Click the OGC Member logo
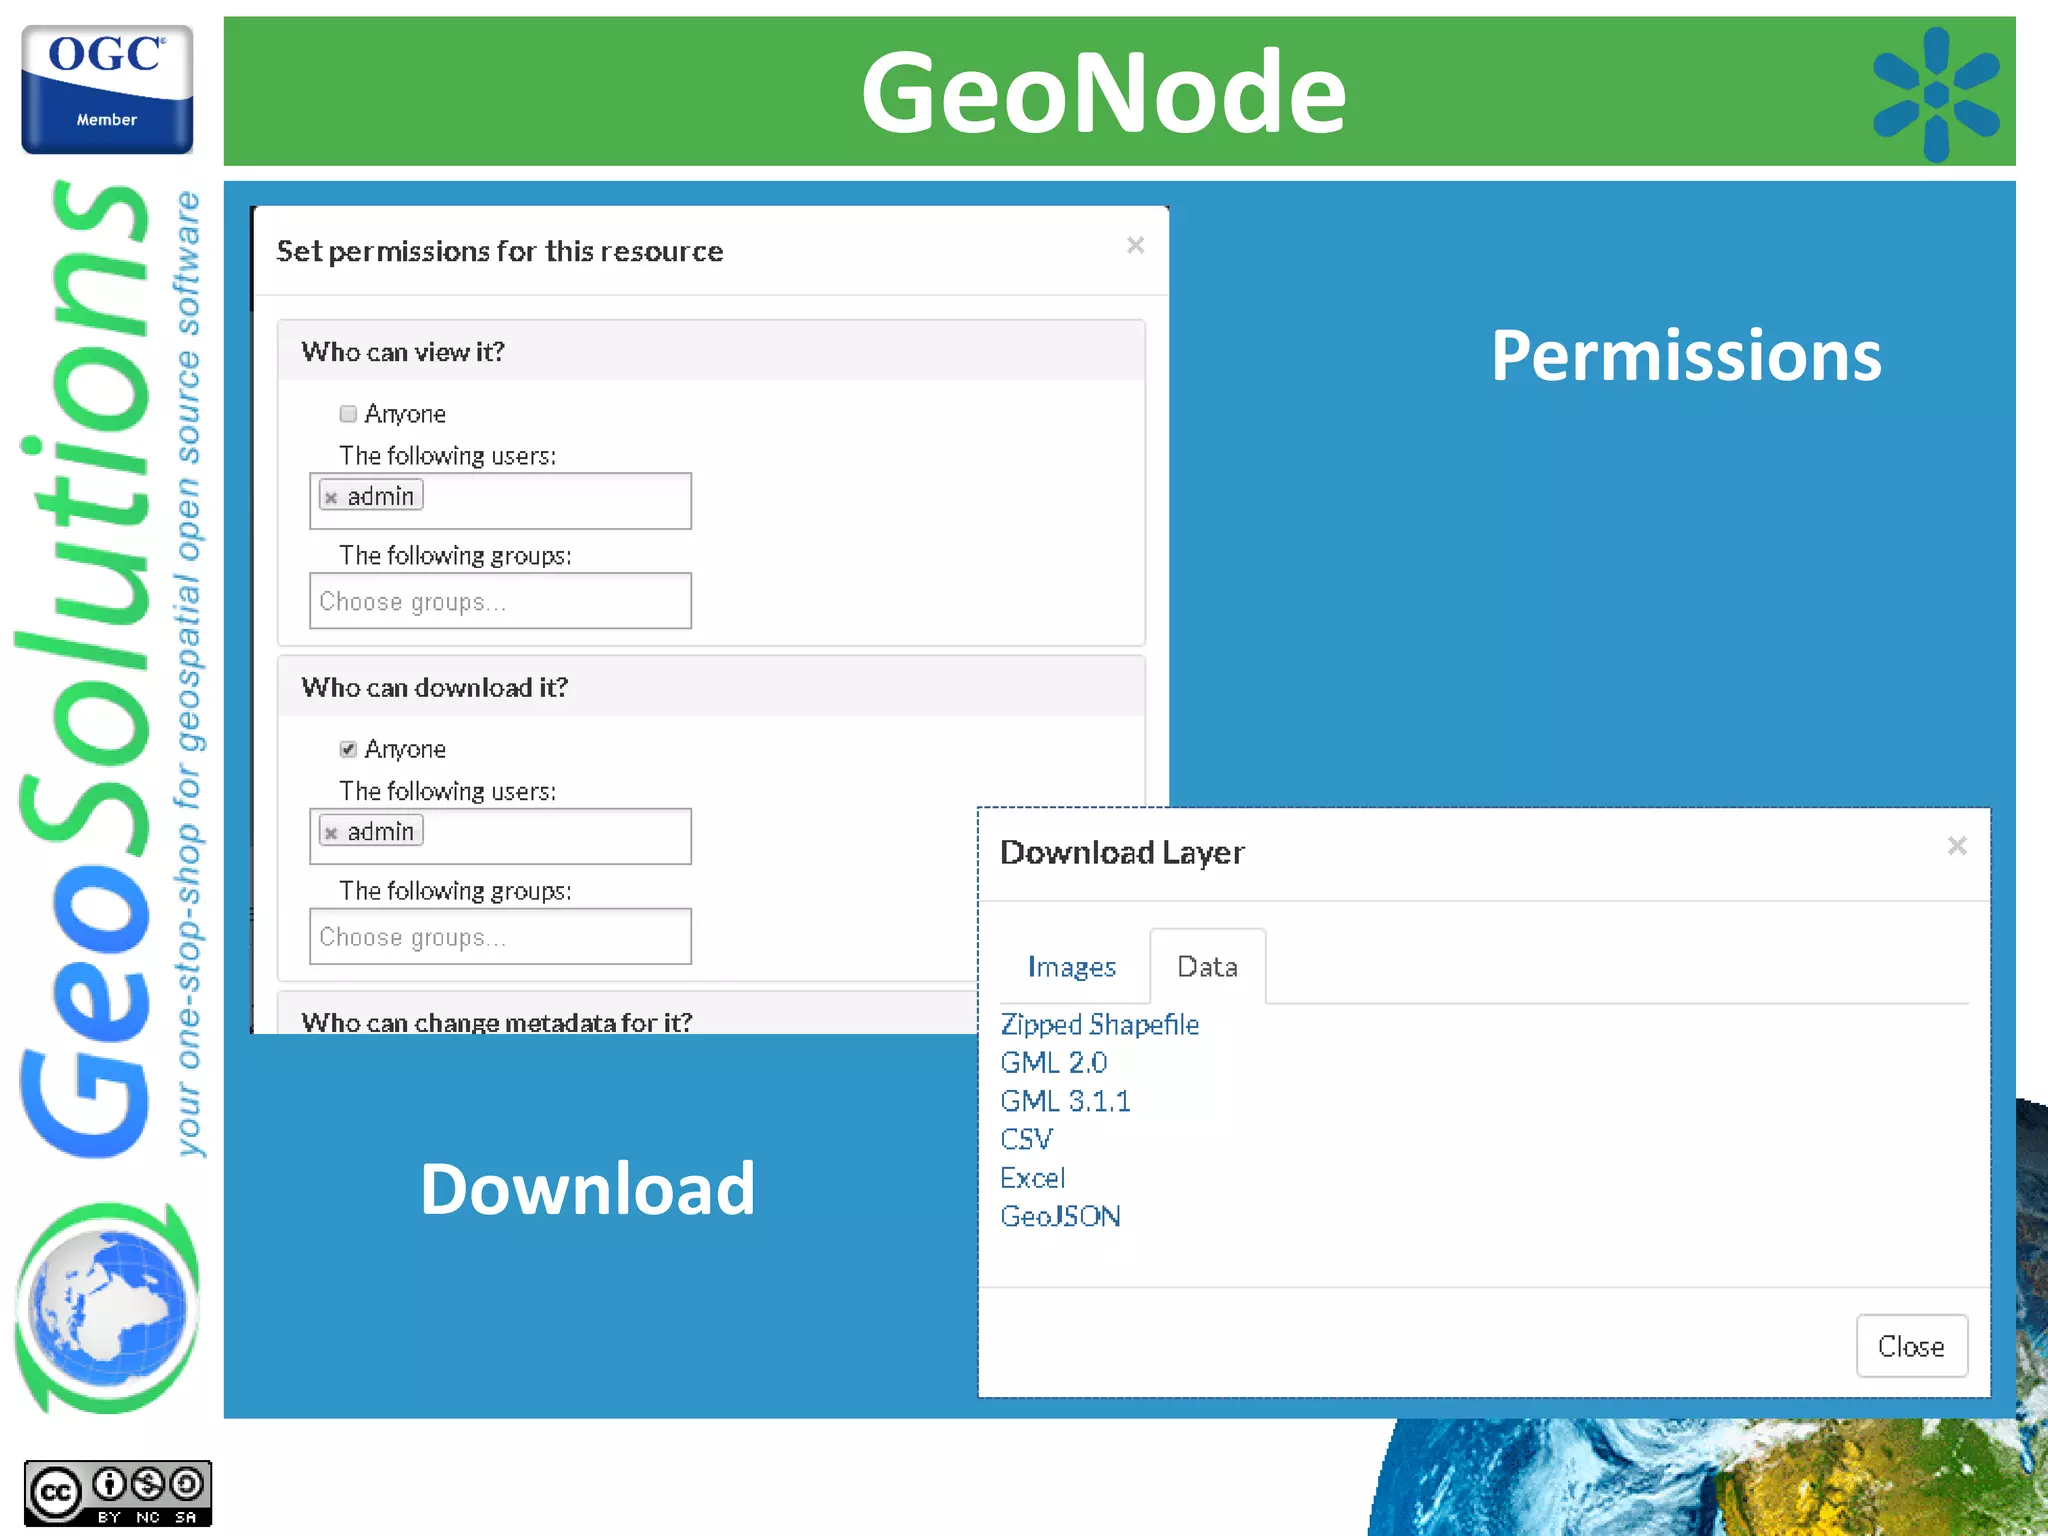This screenshot has height=1536, width=2048. 107,89
